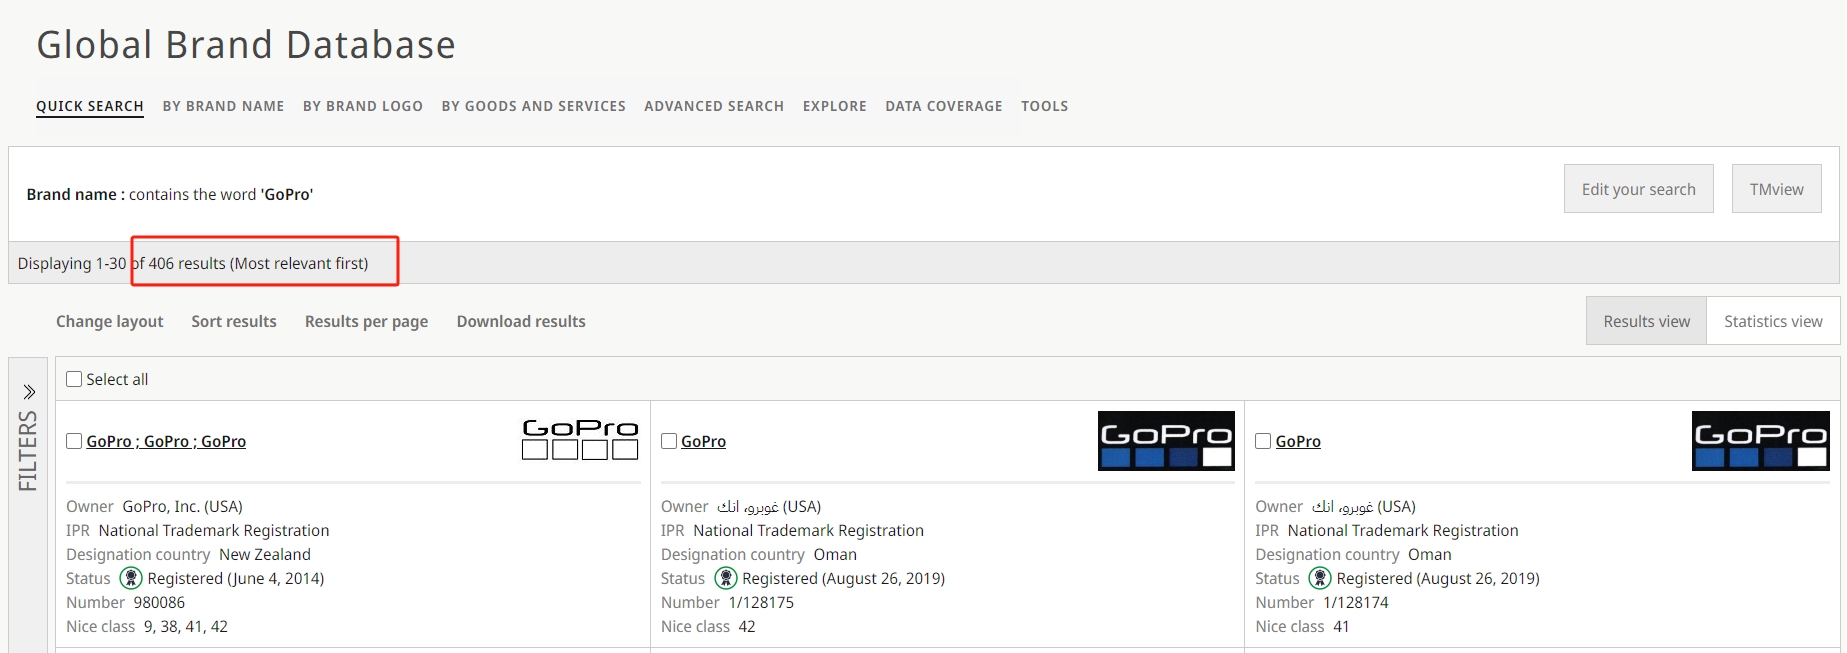
Task: Go to By Brand Name tab
Action: tap(223, 106)
